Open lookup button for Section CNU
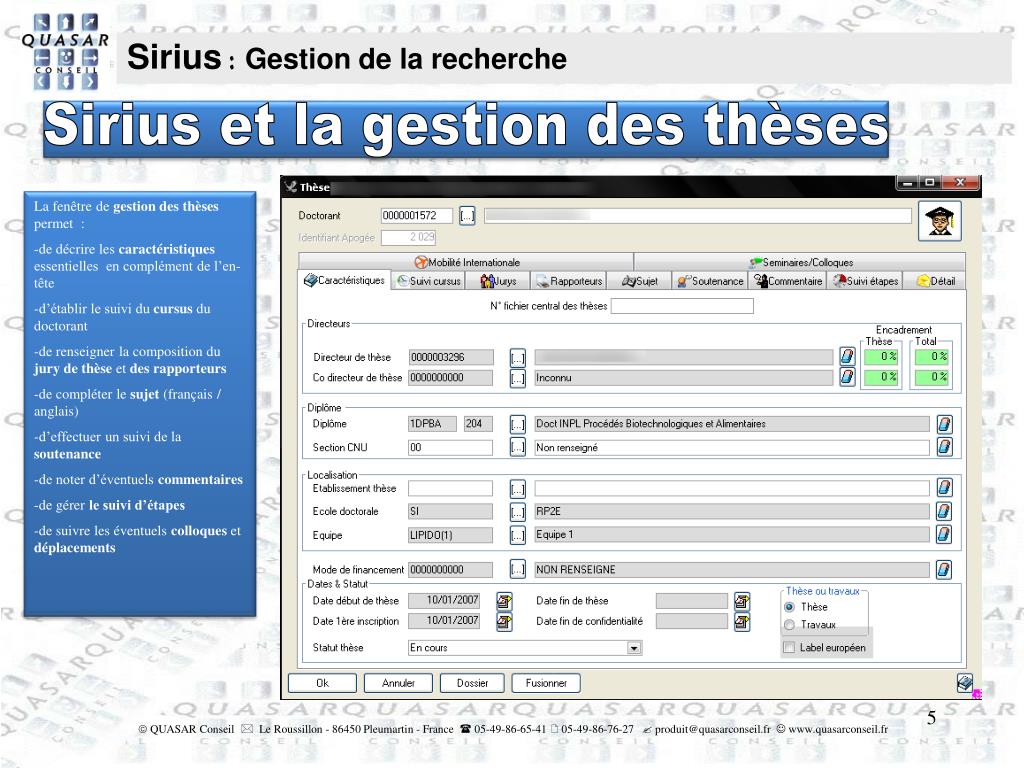 click(x=518, y=447)
